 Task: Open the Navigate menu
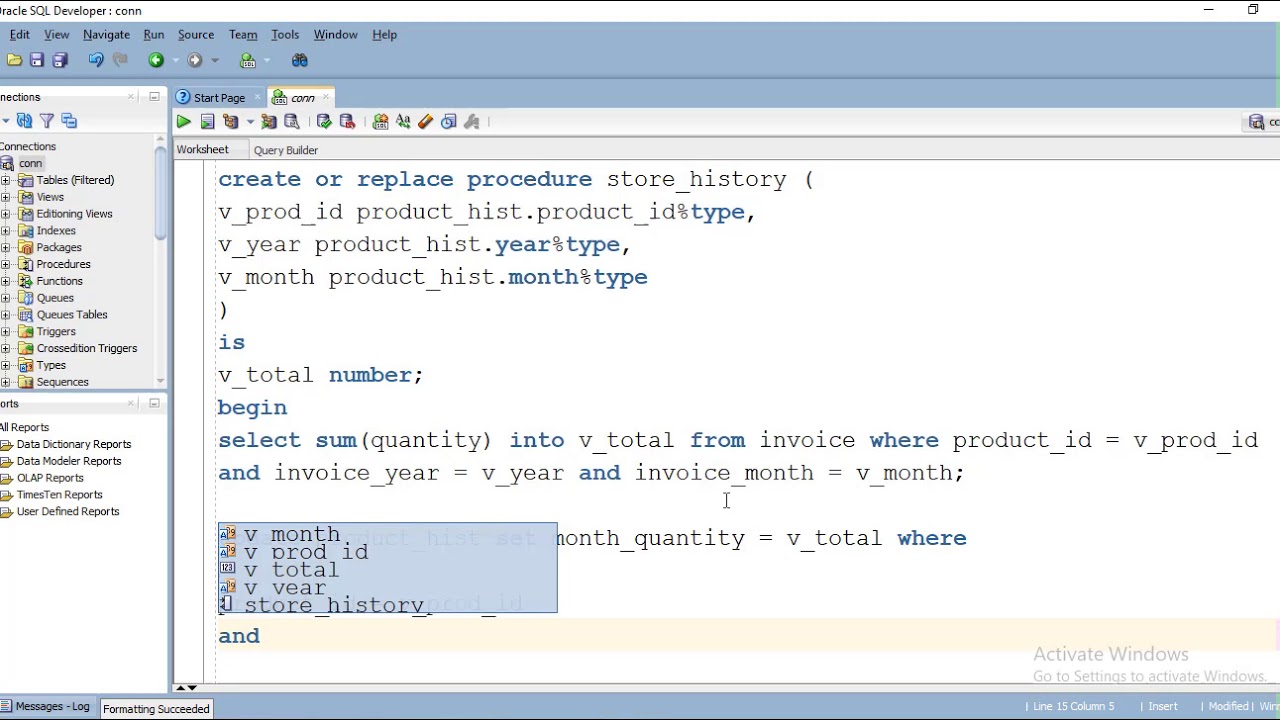(x=106, y=35)
